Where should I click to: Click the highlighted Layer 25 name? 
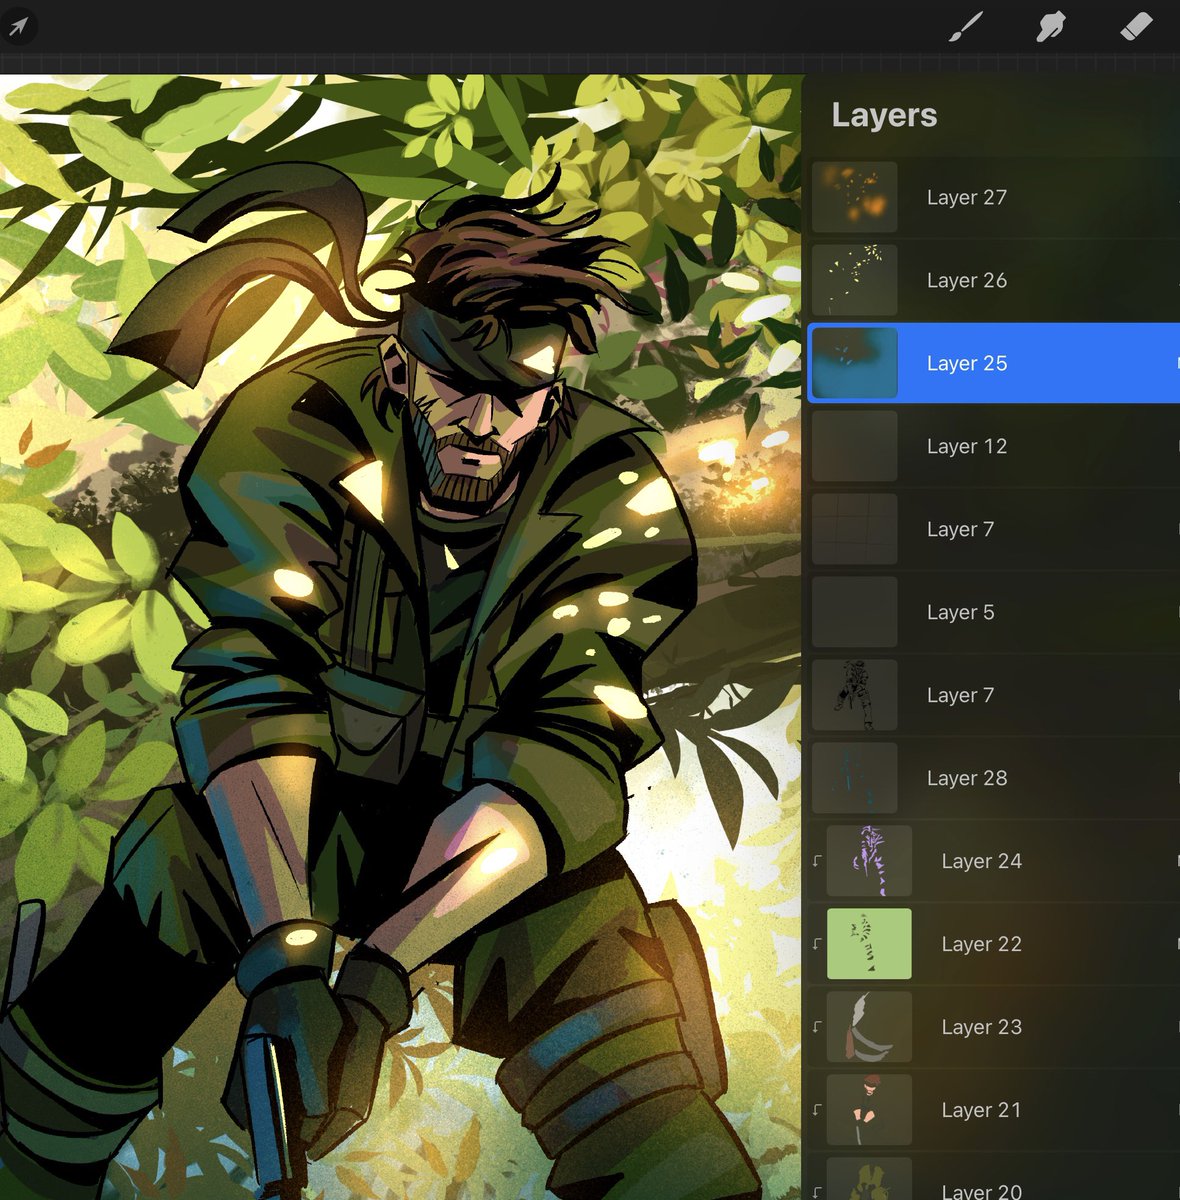pyautogui.click(x=967, y=363)
